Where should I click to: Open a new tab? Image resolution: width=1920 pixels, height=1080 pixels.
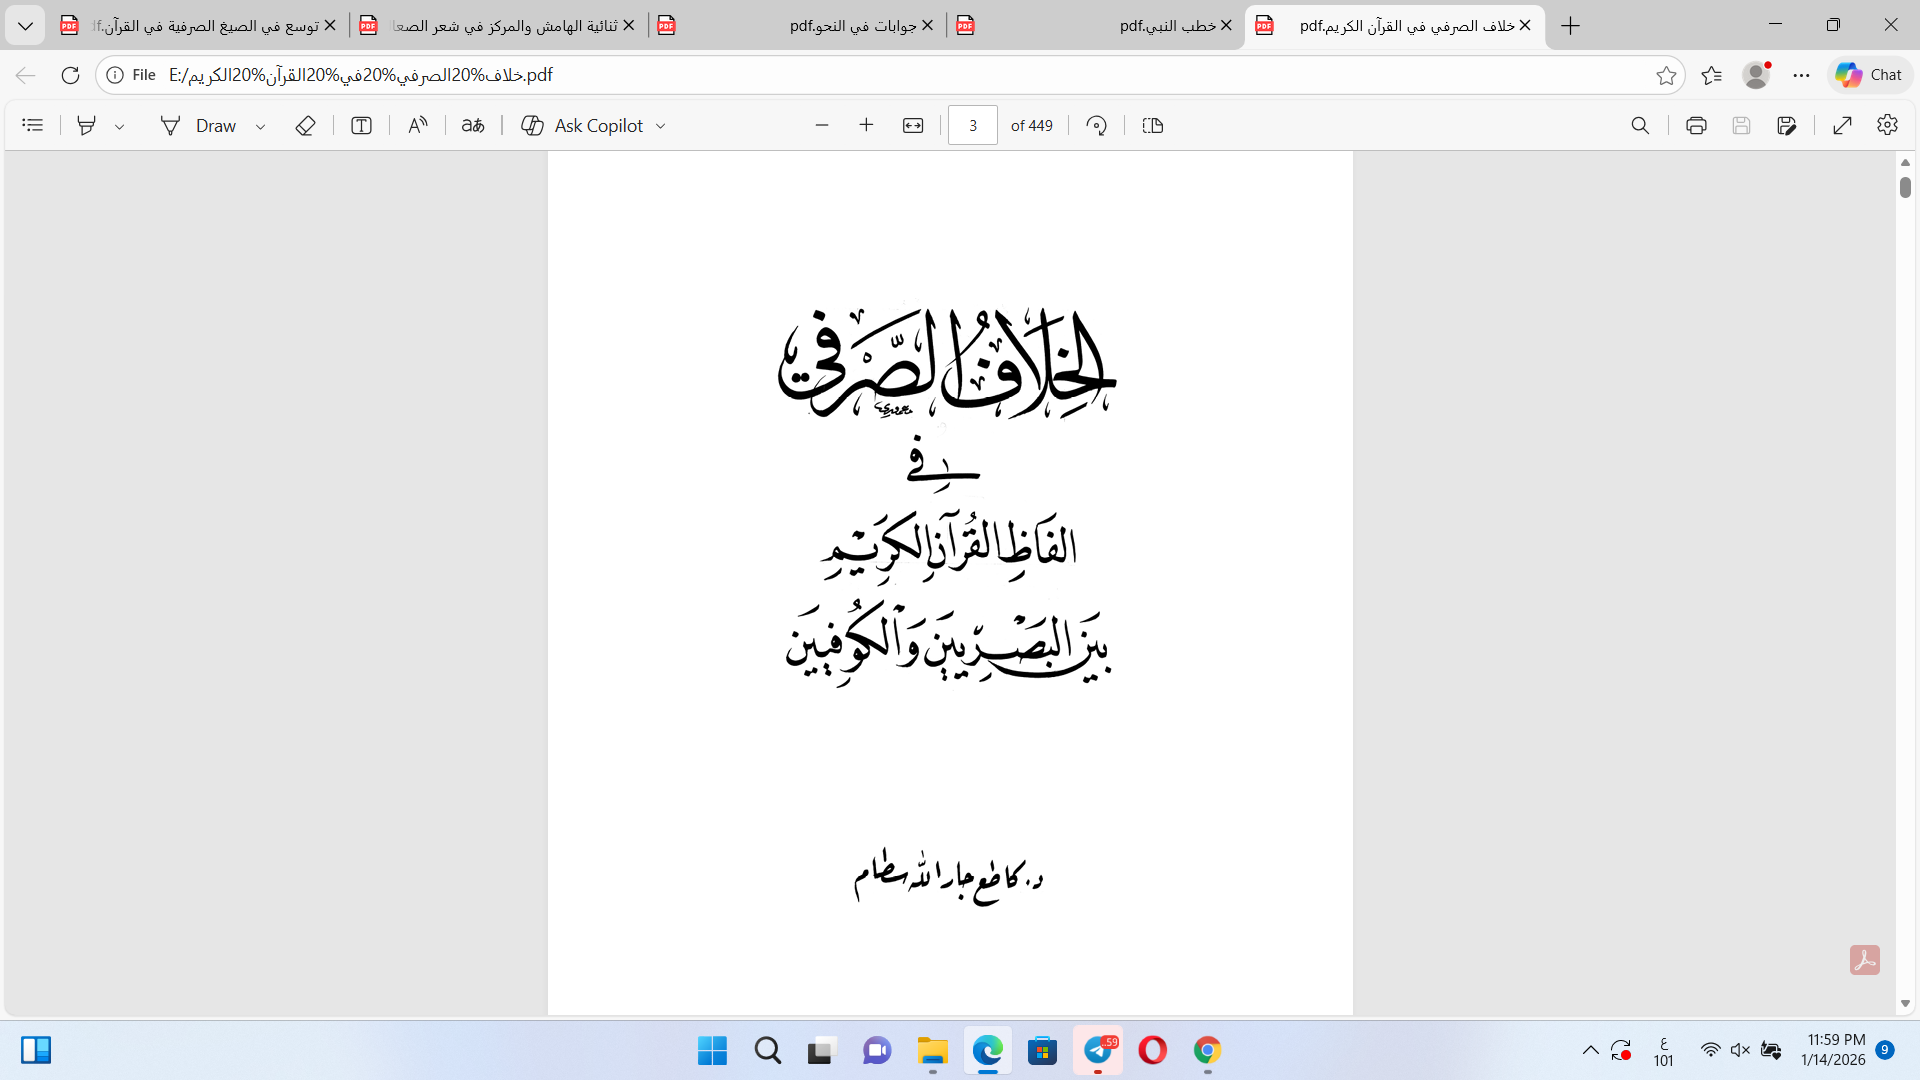(1571, 26)
